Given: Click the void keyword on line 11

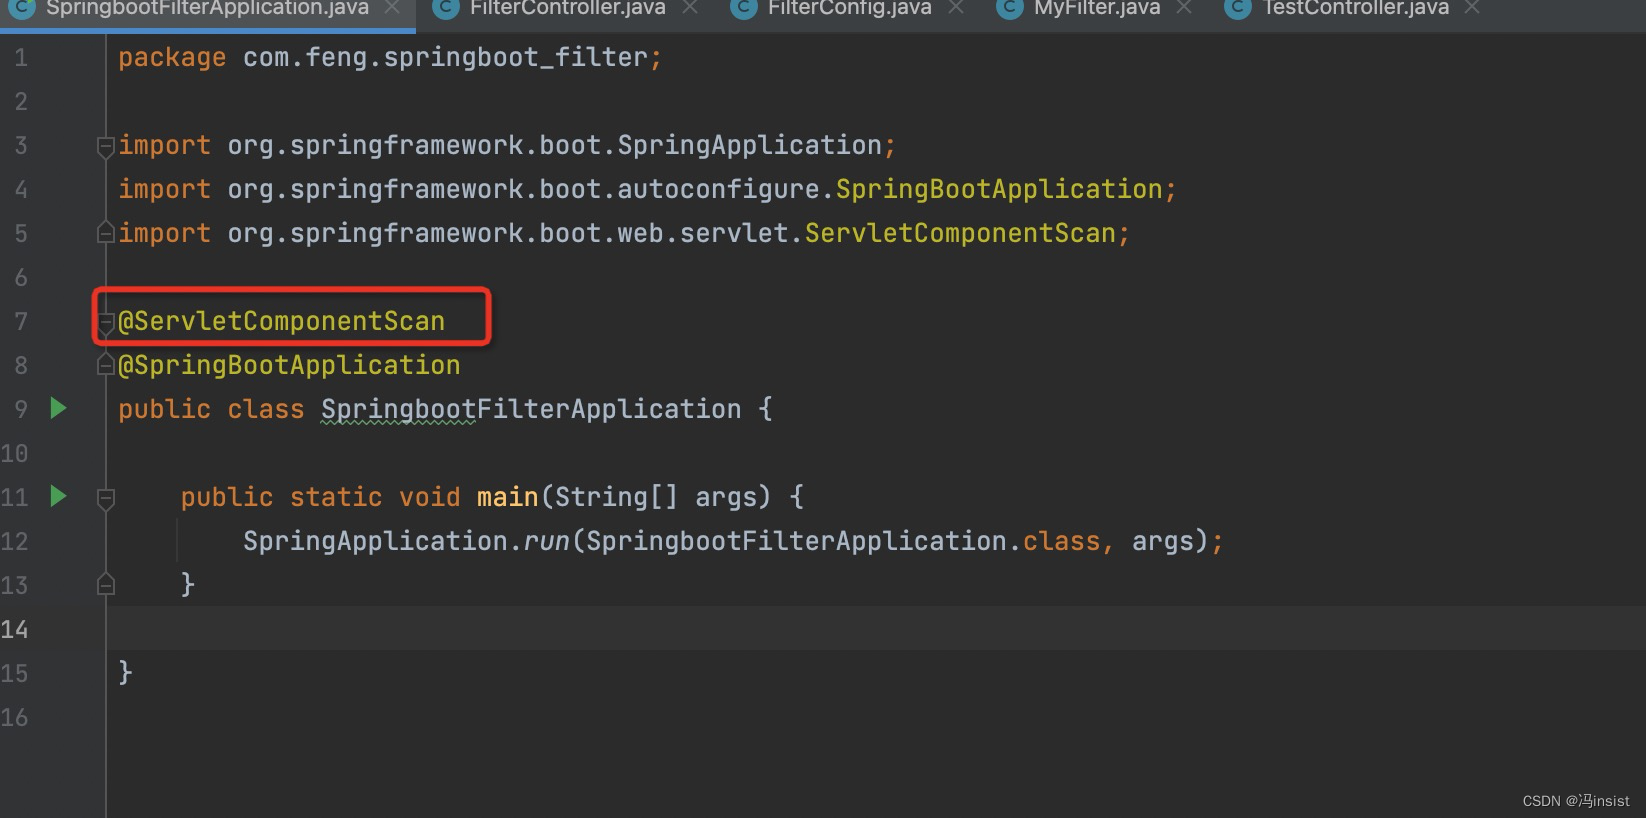Looking at the screenshot, I should pos(430,497).
